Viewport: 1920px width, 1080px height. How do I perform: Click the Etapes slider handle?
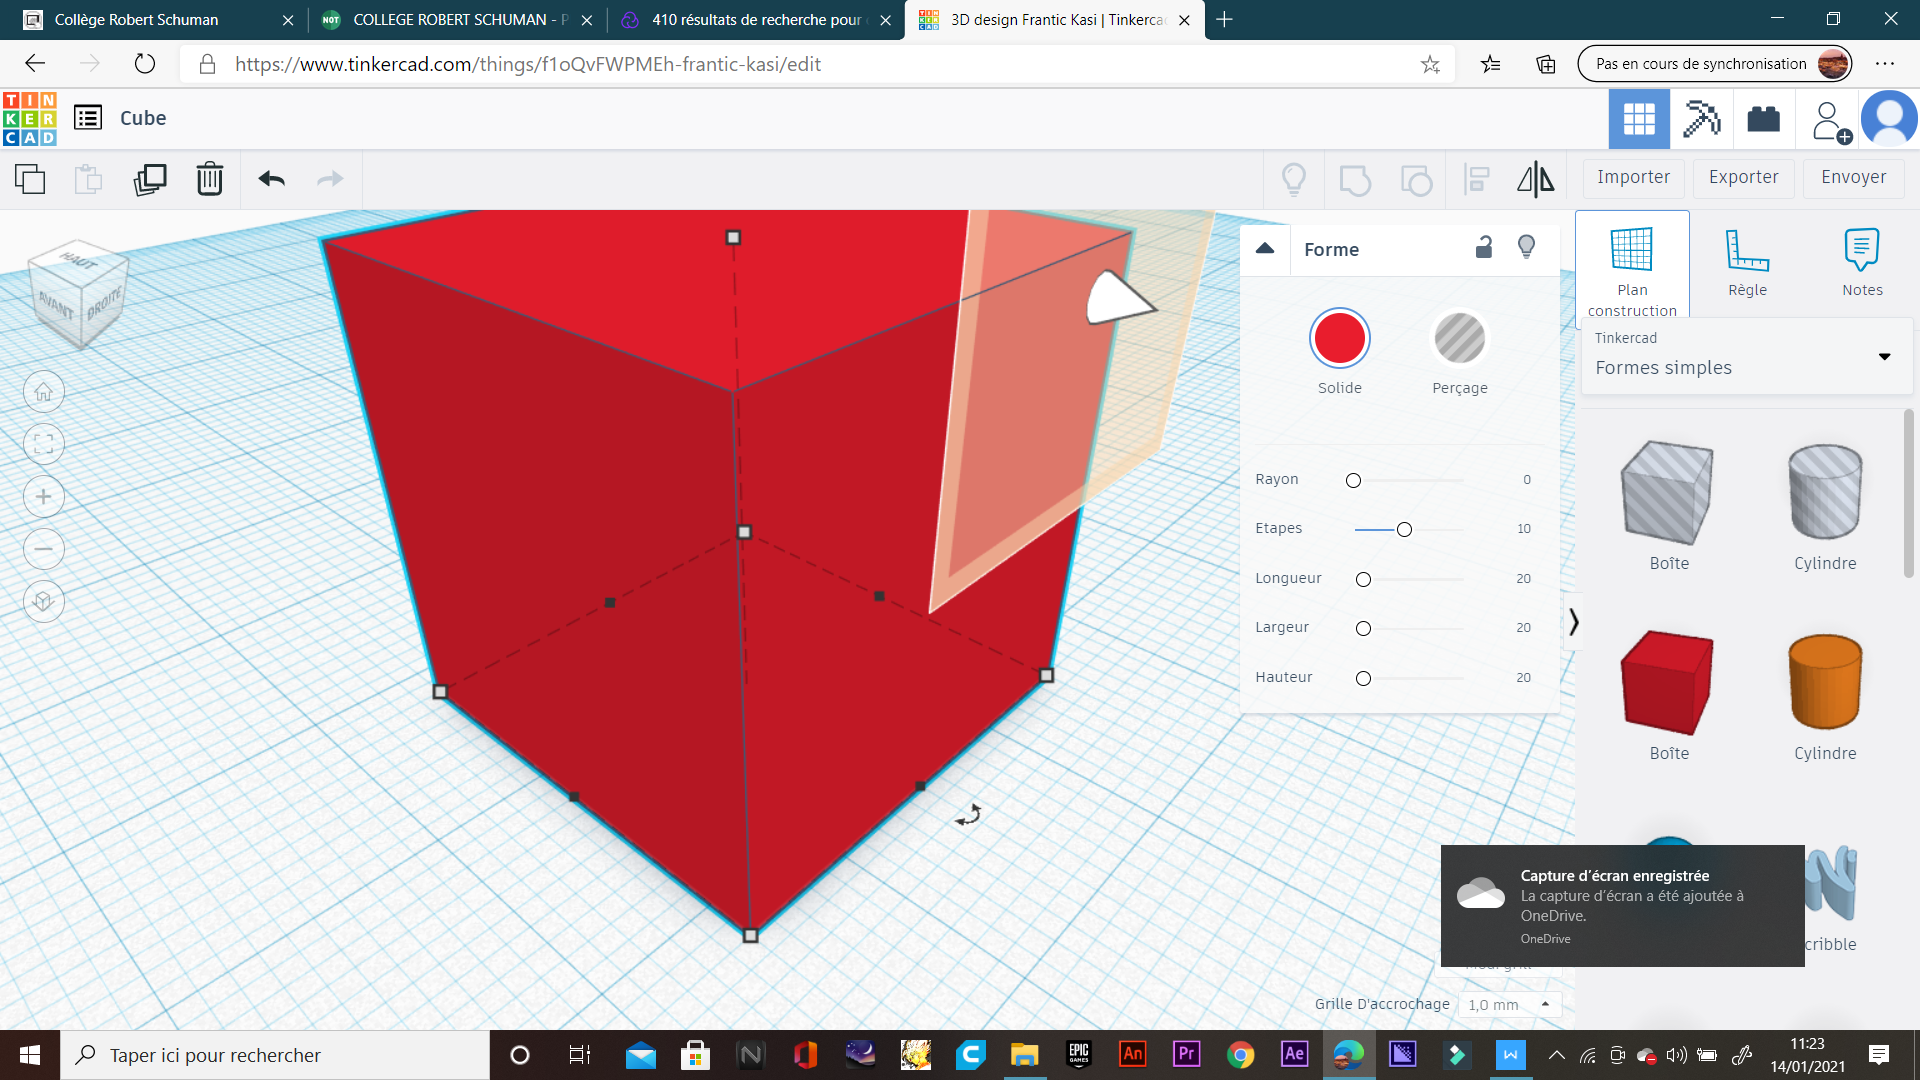1404,529
